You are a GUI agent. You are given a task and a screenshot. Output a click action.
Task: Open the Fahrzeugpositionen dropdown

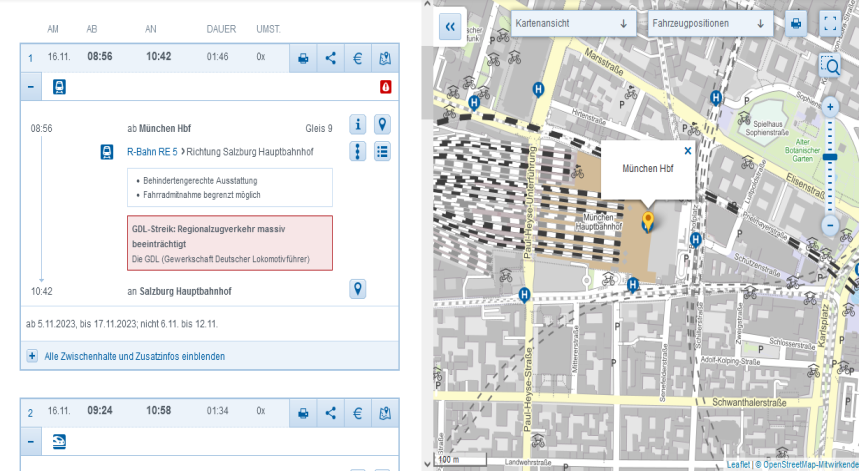point(711,23)
